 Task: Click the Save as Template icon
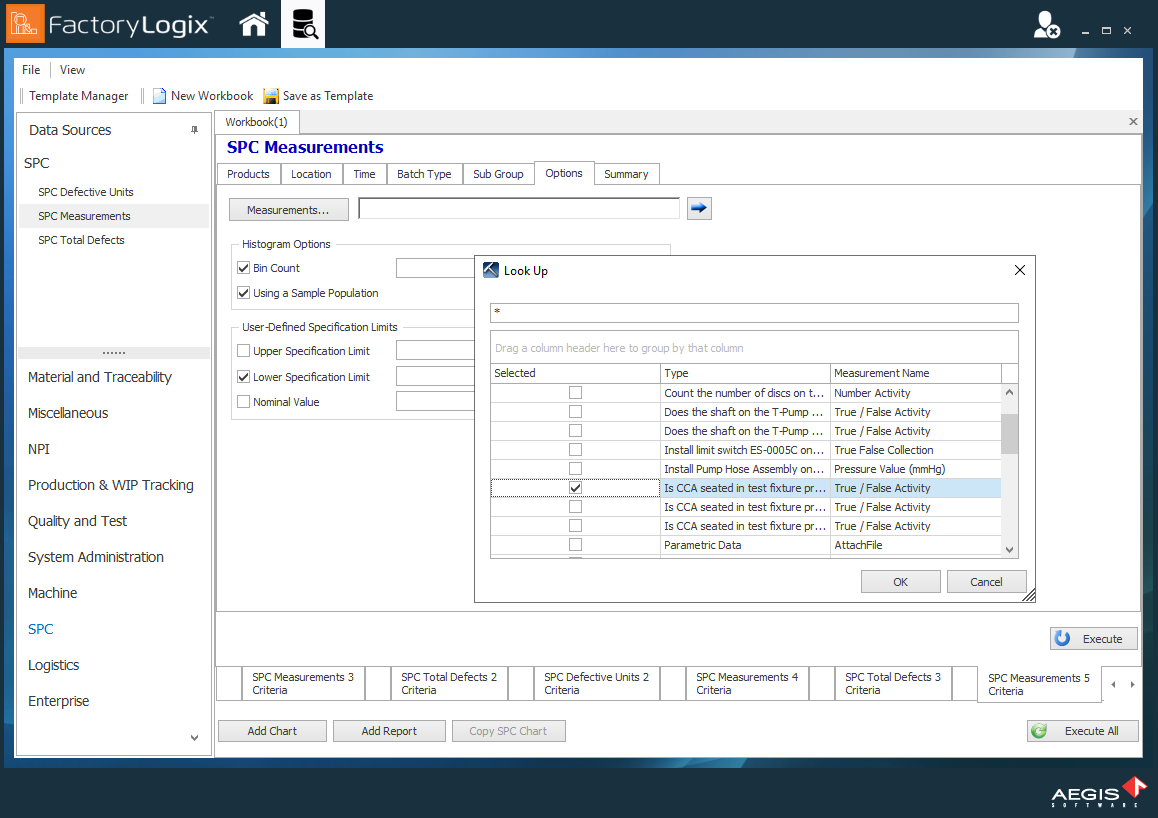click(x=270, y=95)
